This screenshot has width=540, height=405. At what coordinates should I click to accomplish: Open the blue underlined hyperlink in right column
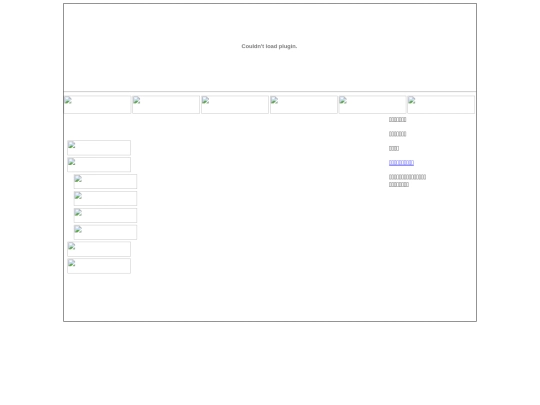tap(401, 163)
